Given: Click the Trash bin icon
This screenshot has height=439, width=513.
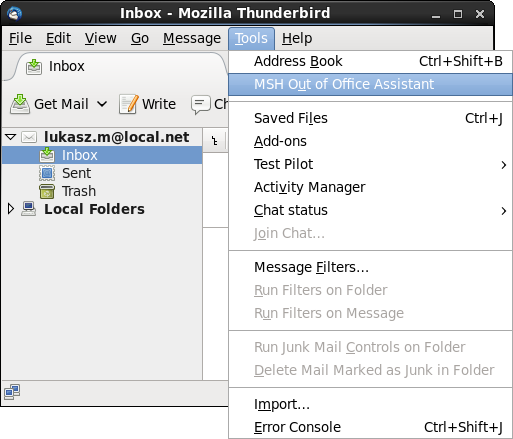Looking at the screenshot, I should coord(47,191).
